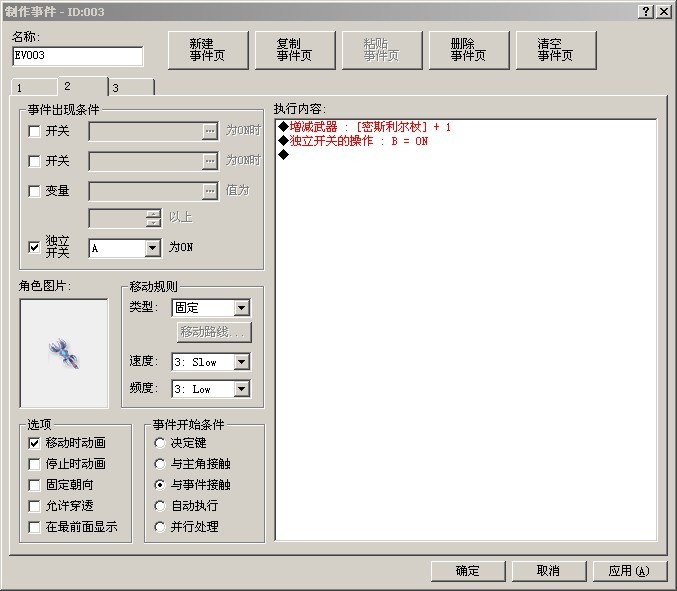This screenshot has height=591, width=677.
Task: Enable the 变量 condition checkbox
Action: coord(34,191)
